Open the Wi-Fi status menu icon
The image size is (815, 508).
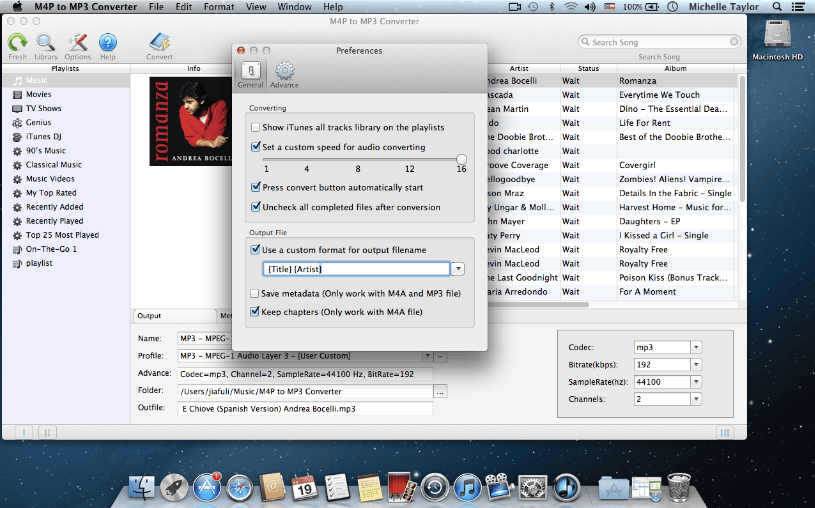coord(571,7)
